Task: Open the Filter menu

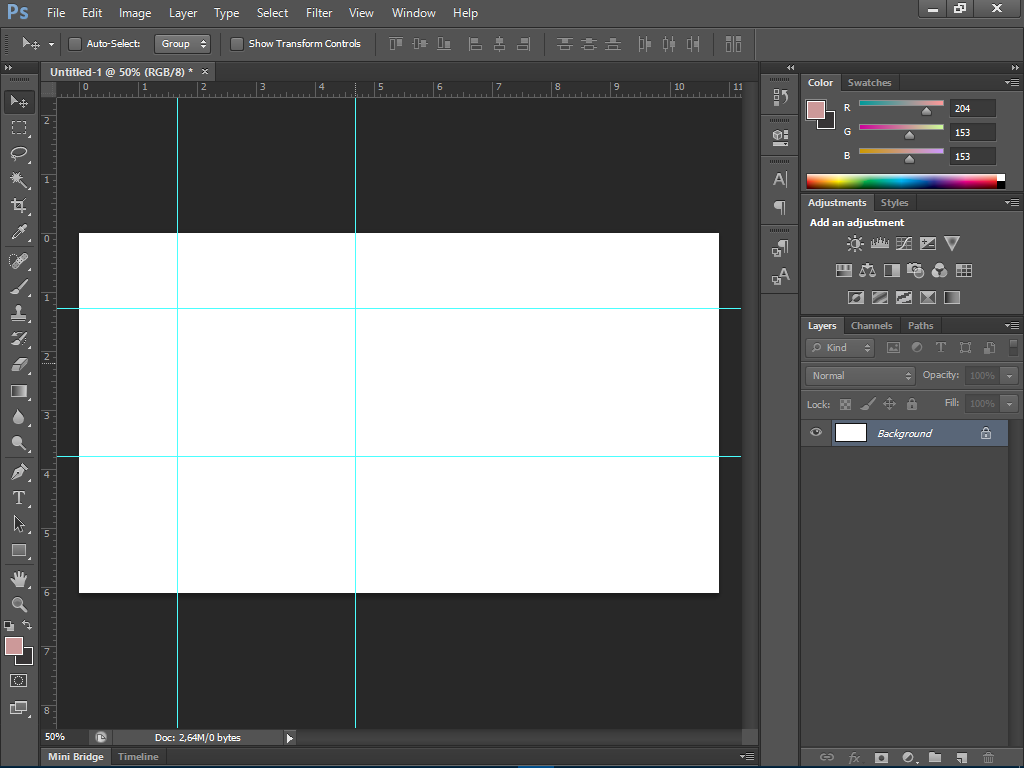Action: 318,12
